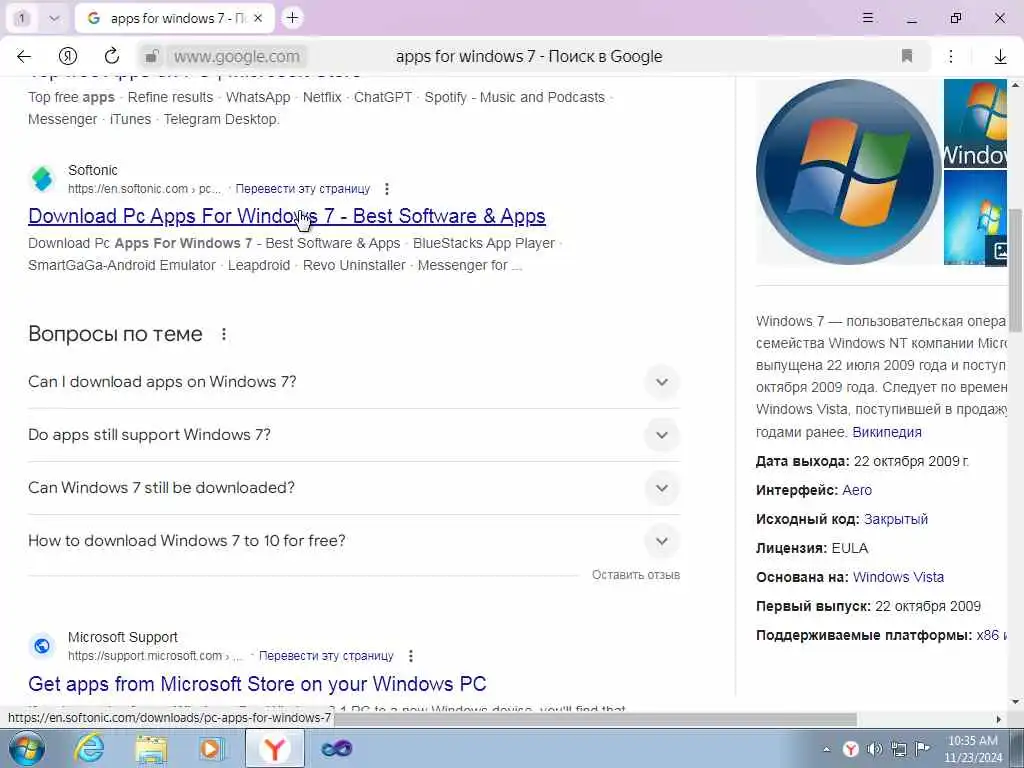Expand 'Can Windows 7 still be downloaded?'

353,488
